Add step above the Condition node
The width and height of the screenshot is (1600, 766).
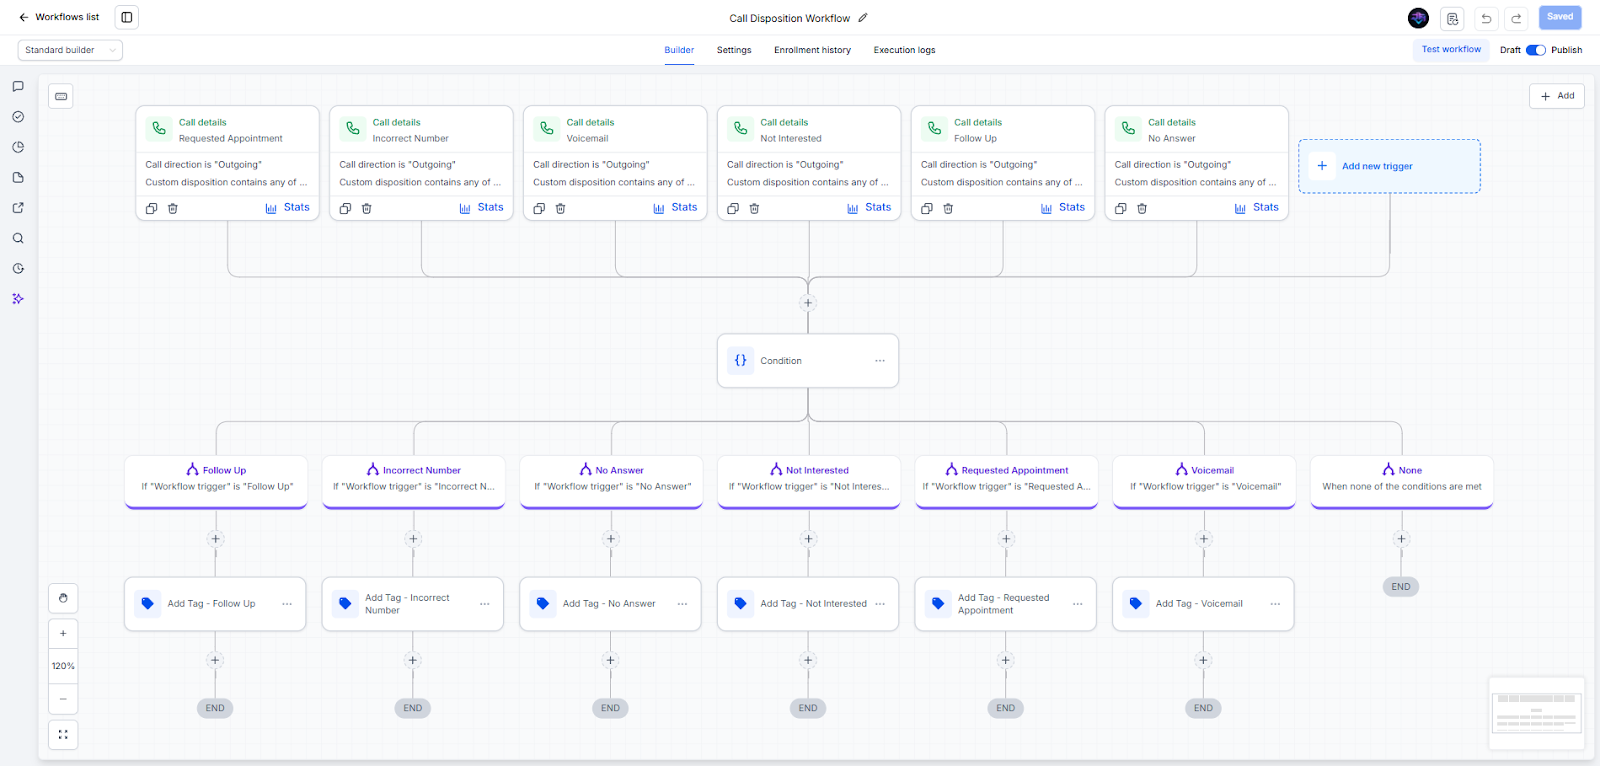(808, 303)
